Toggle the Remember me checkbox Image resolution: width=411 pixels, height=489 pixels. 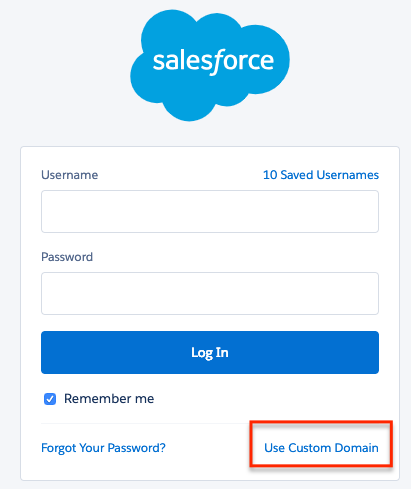point(50,399)
